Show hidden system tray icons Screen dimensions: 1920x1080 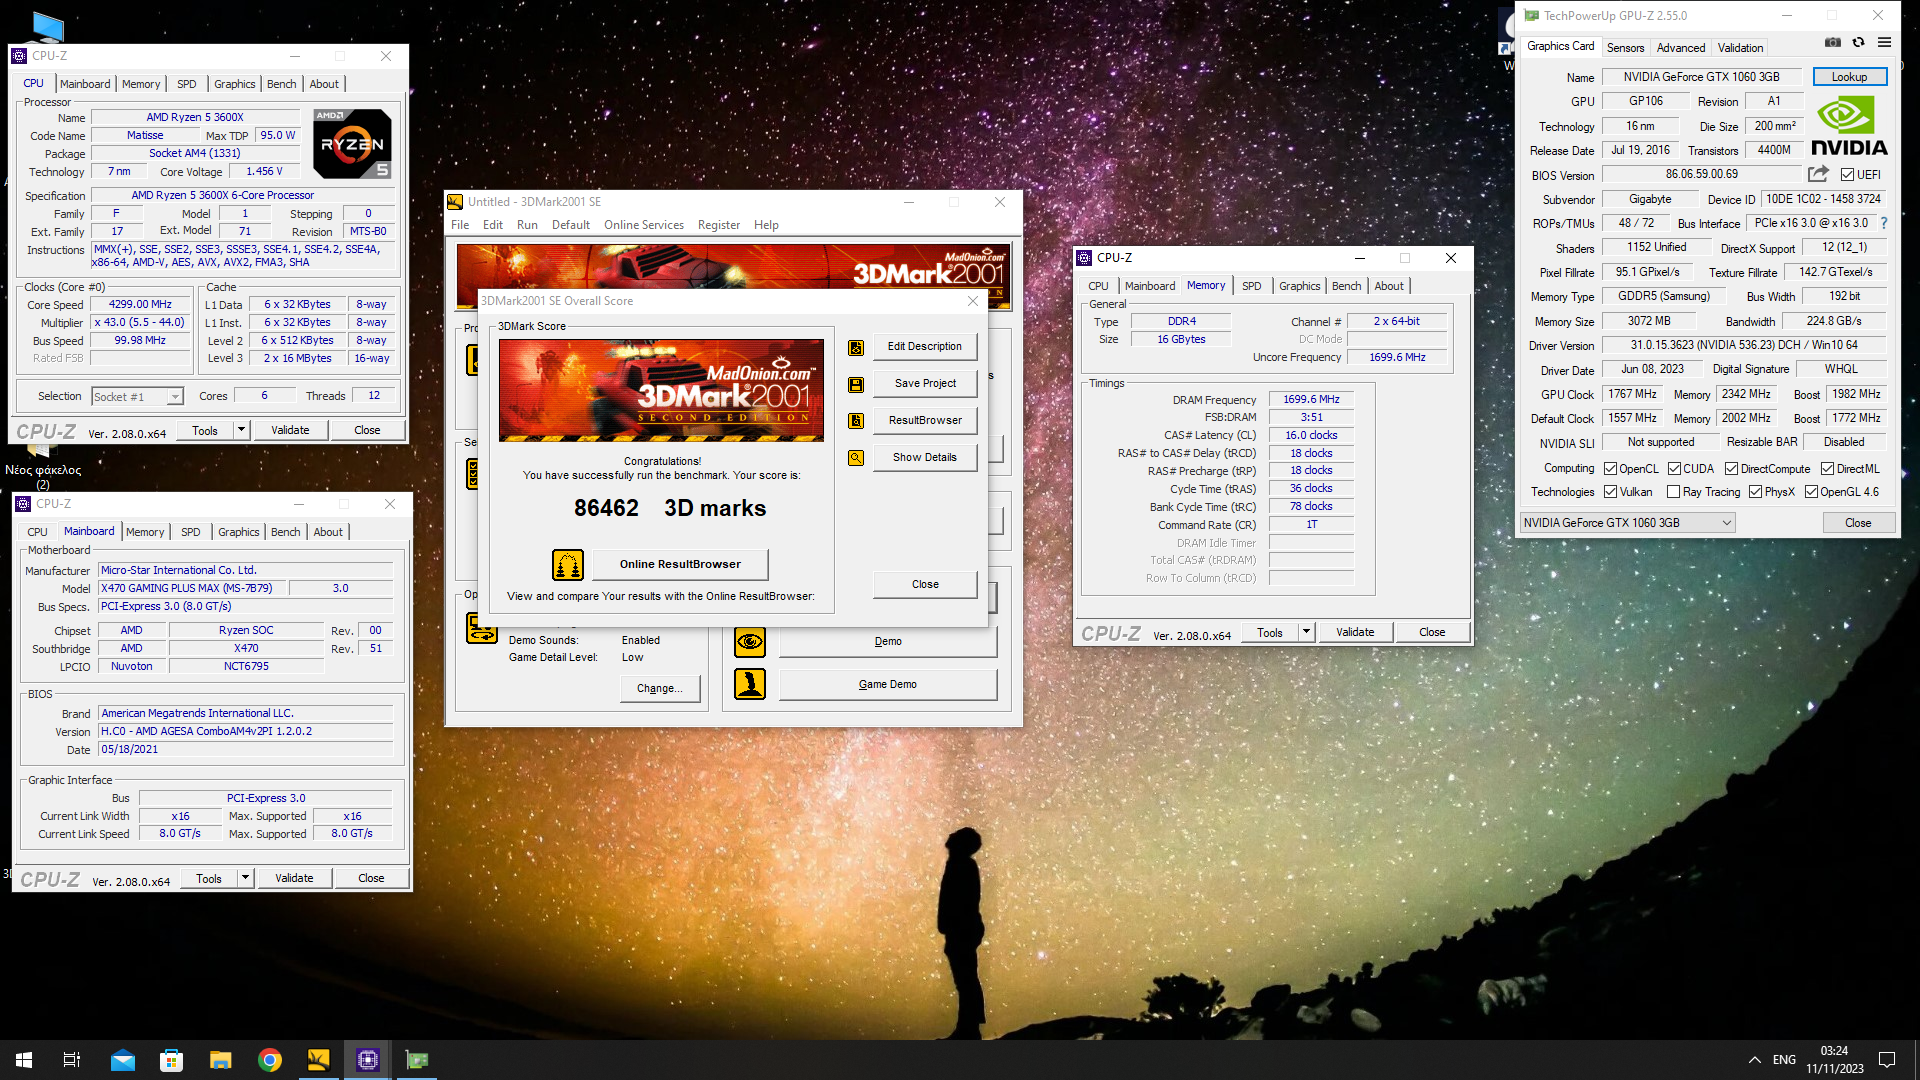1754,1060
